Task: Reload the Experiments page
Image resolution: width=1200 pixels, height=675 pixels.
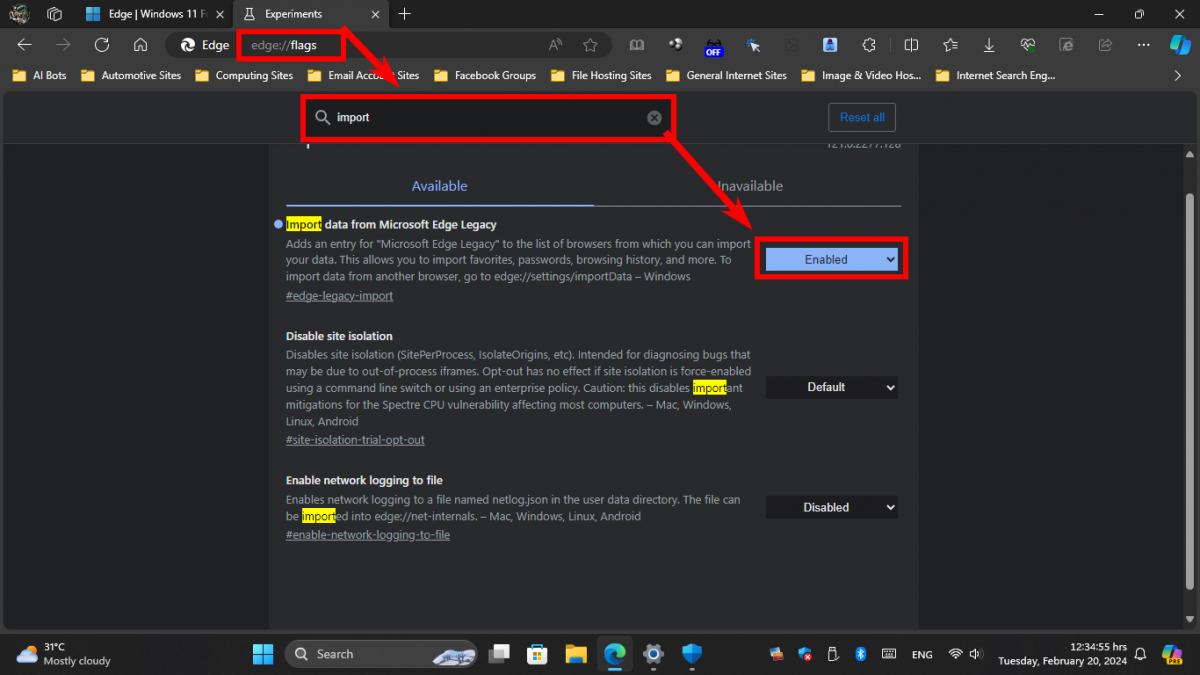Action: (101, 45)
